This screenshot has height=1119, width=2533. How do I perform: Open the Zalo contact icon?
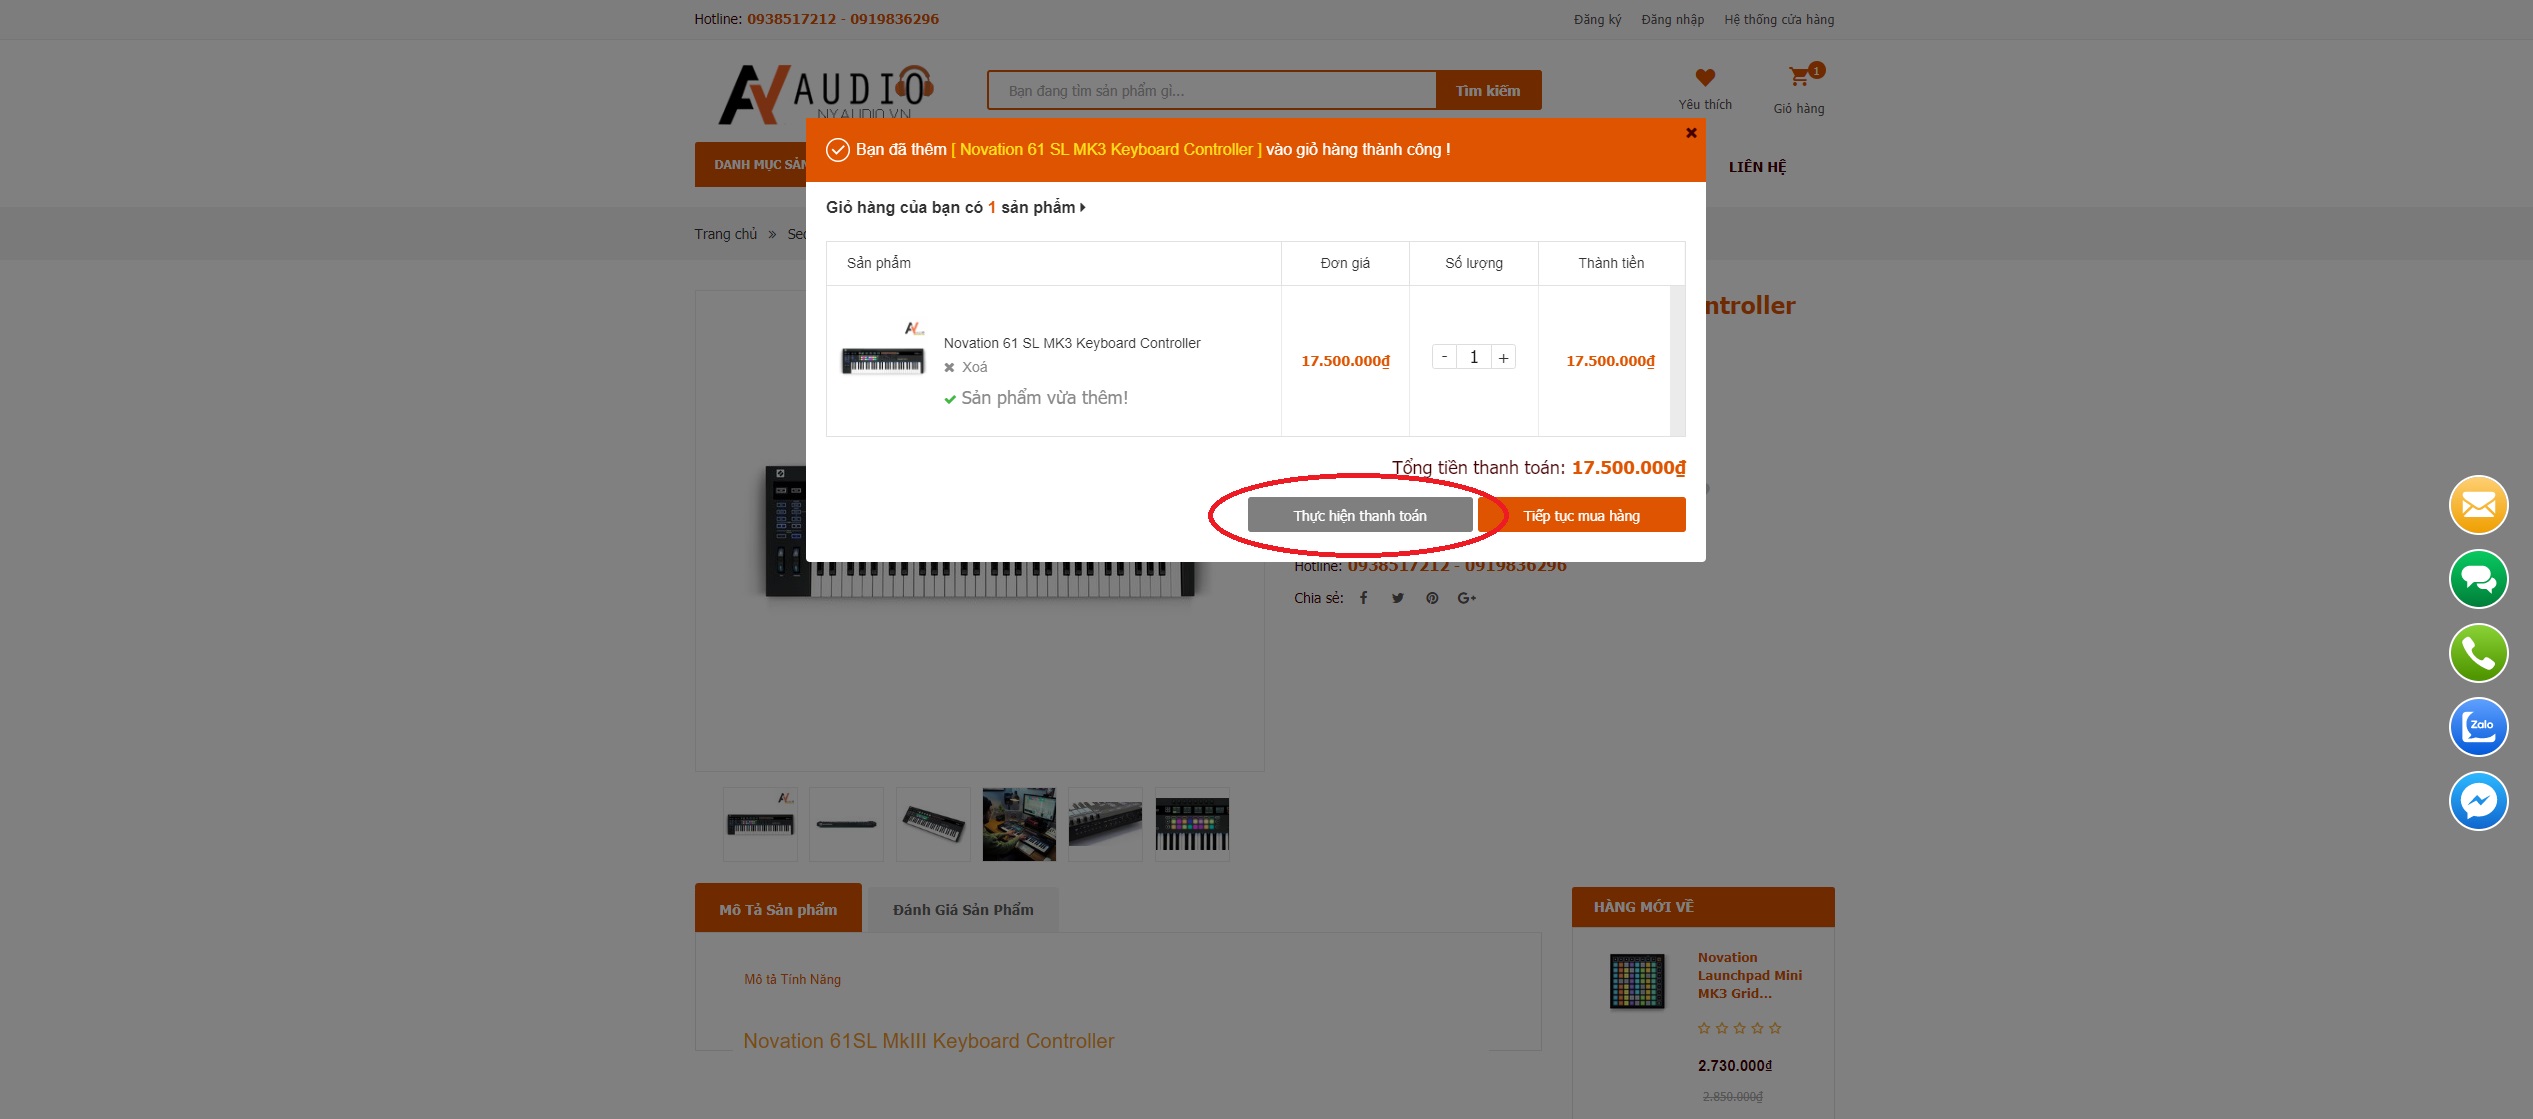[2478, 727]
